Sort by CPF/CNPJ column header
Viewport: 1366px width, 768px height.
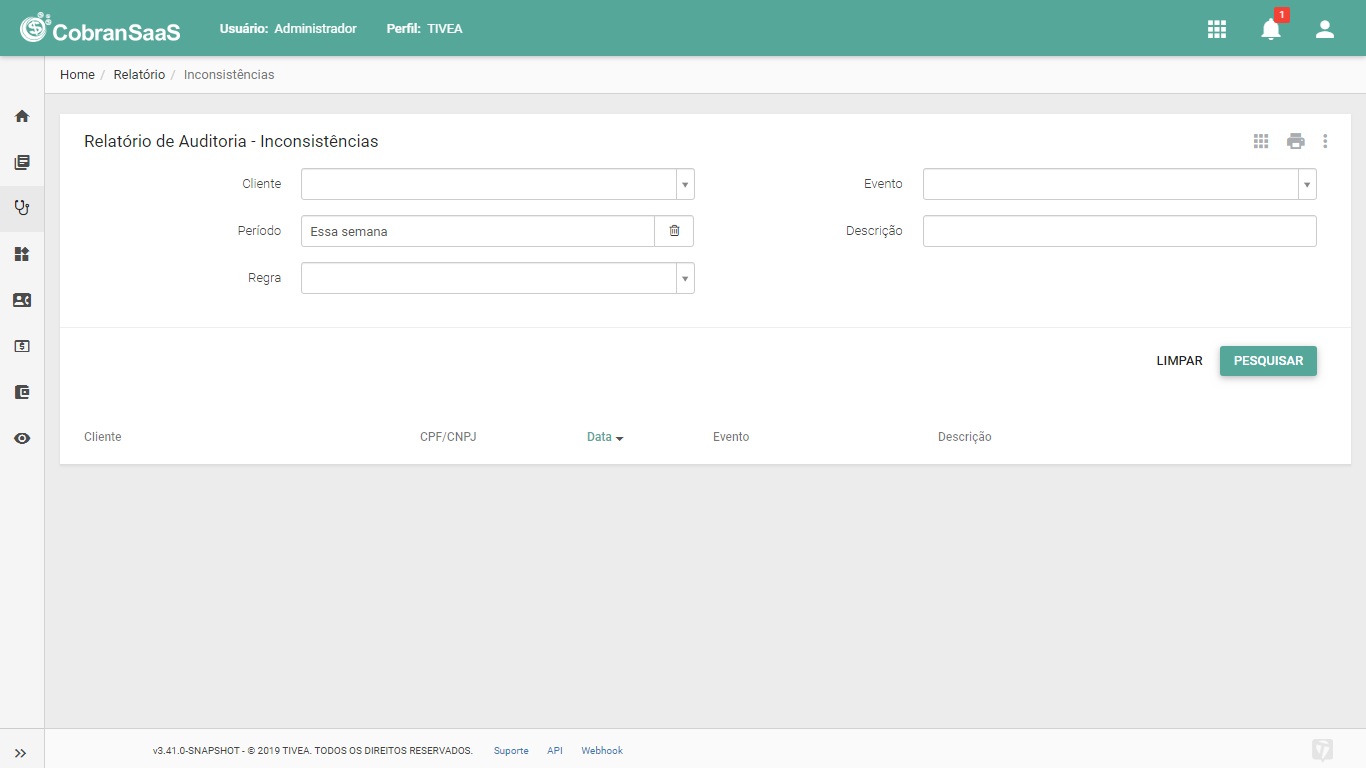[x=448, y=437]
